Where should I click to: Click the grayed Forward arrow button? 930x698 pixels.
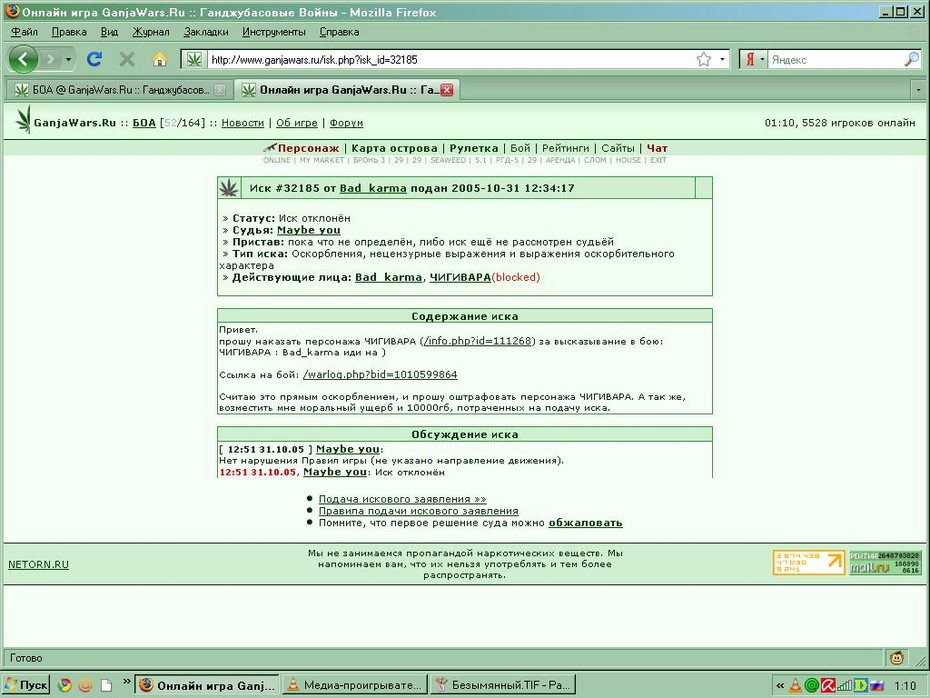(51, 59)
